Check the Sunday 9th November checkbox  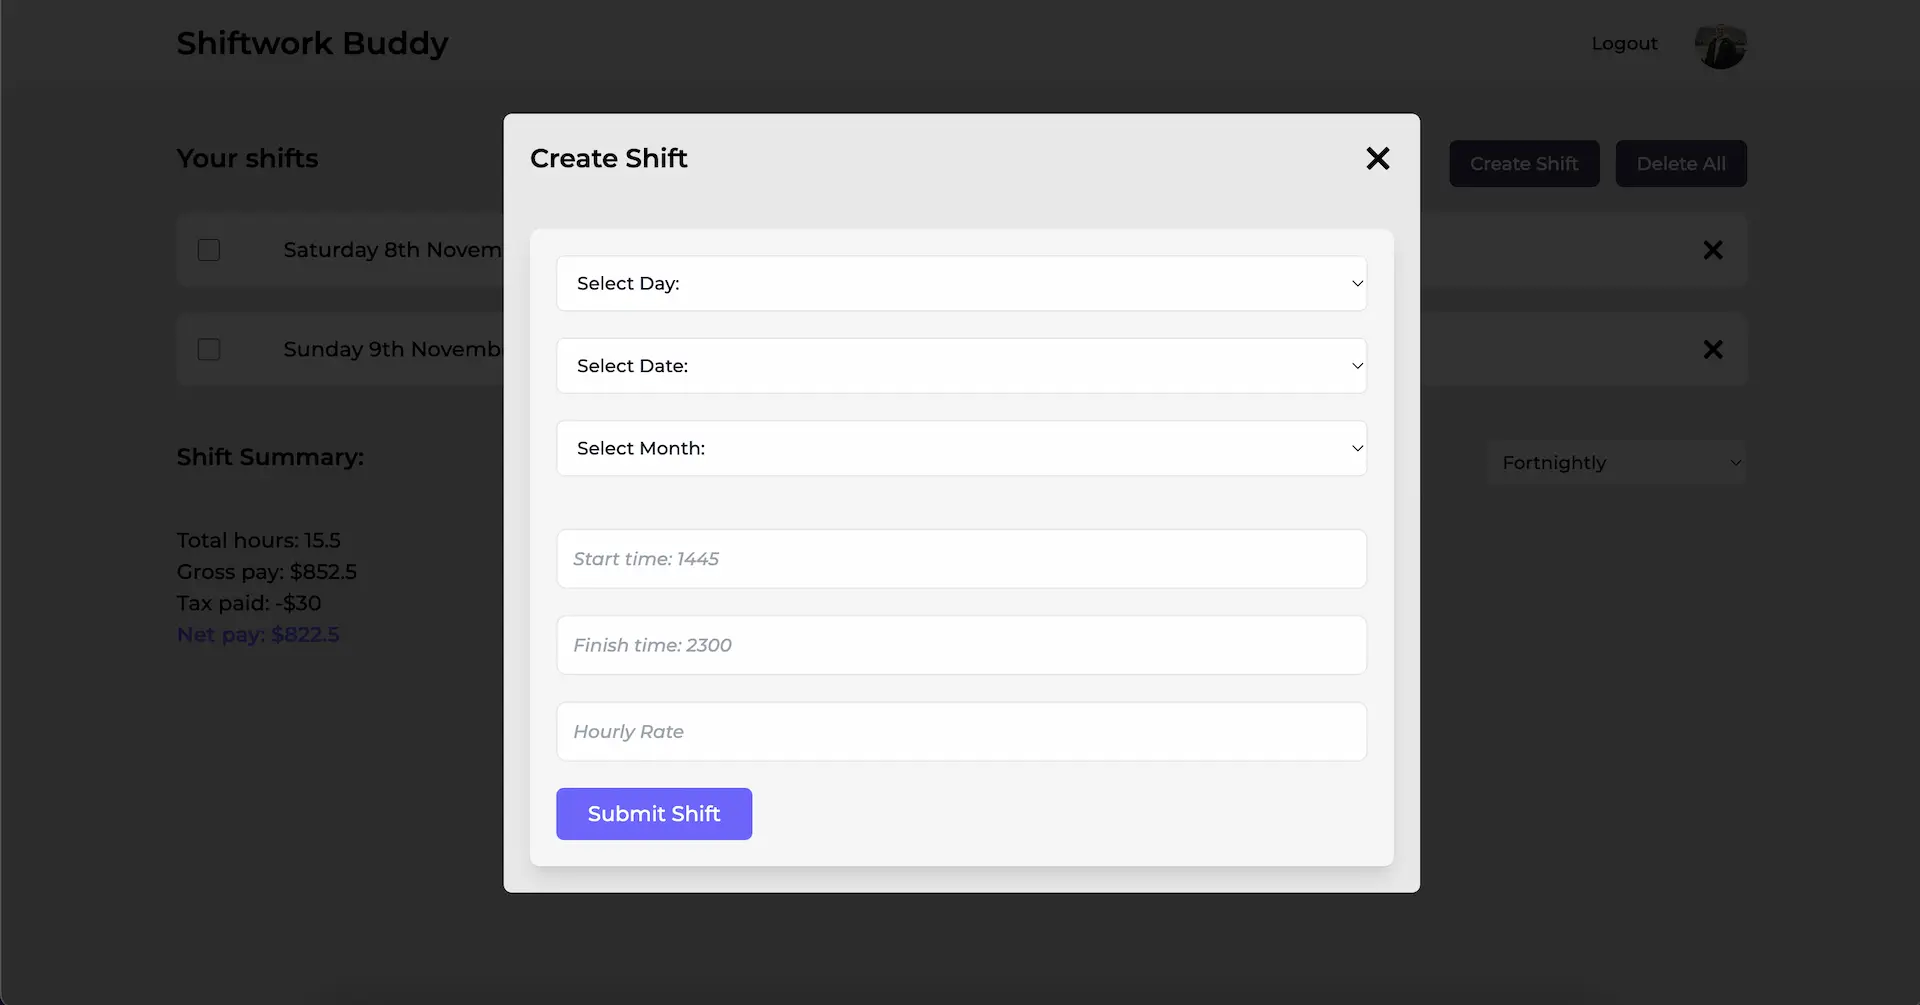tap(209, 350)
